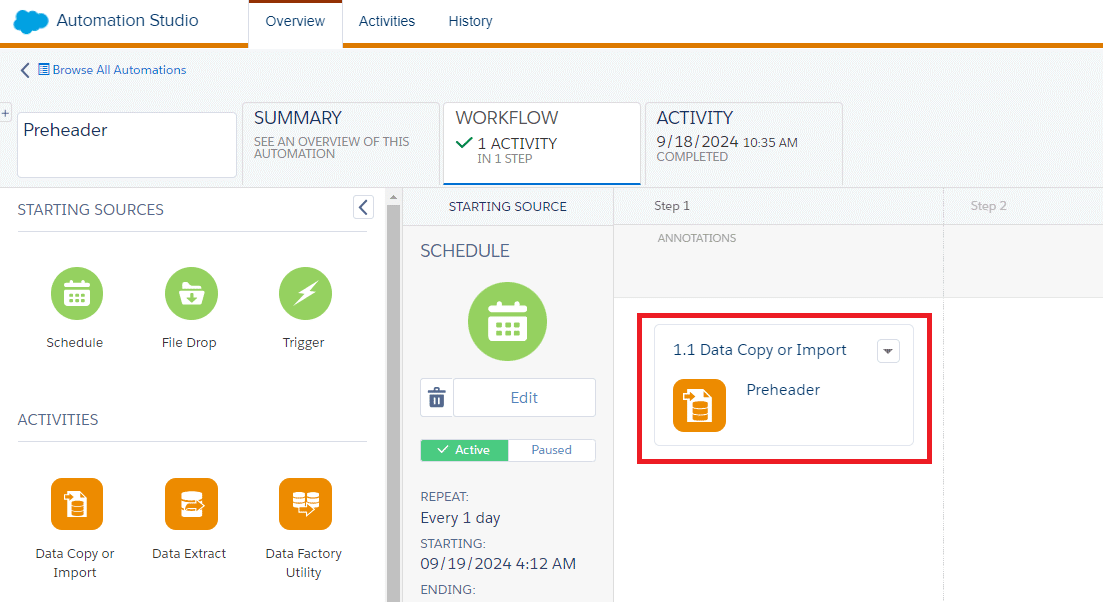
Task: Click the Step 2 column header
Action: coord(988,206)
